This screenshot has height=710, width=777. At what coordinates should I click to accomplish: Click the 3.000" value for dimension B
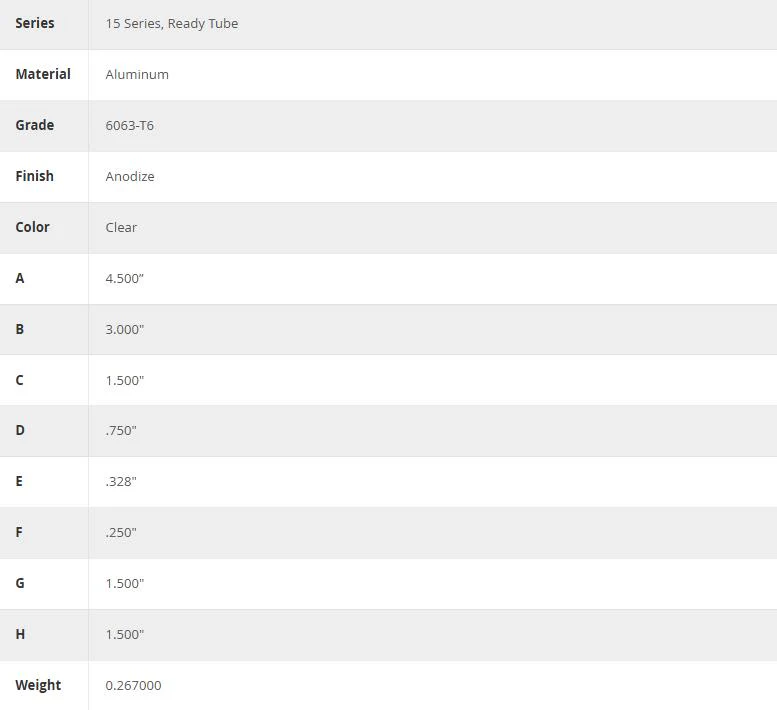point(124,329)
